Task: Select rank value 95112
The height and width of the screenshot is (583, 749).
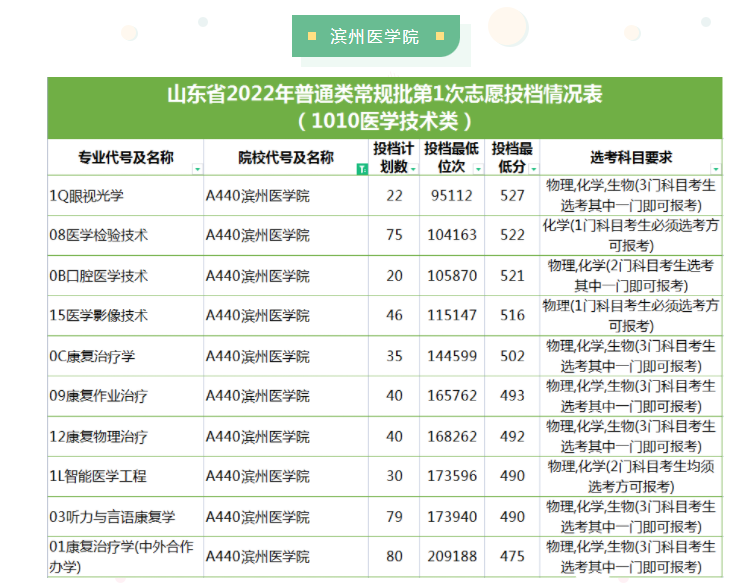Action: (452, 195)
